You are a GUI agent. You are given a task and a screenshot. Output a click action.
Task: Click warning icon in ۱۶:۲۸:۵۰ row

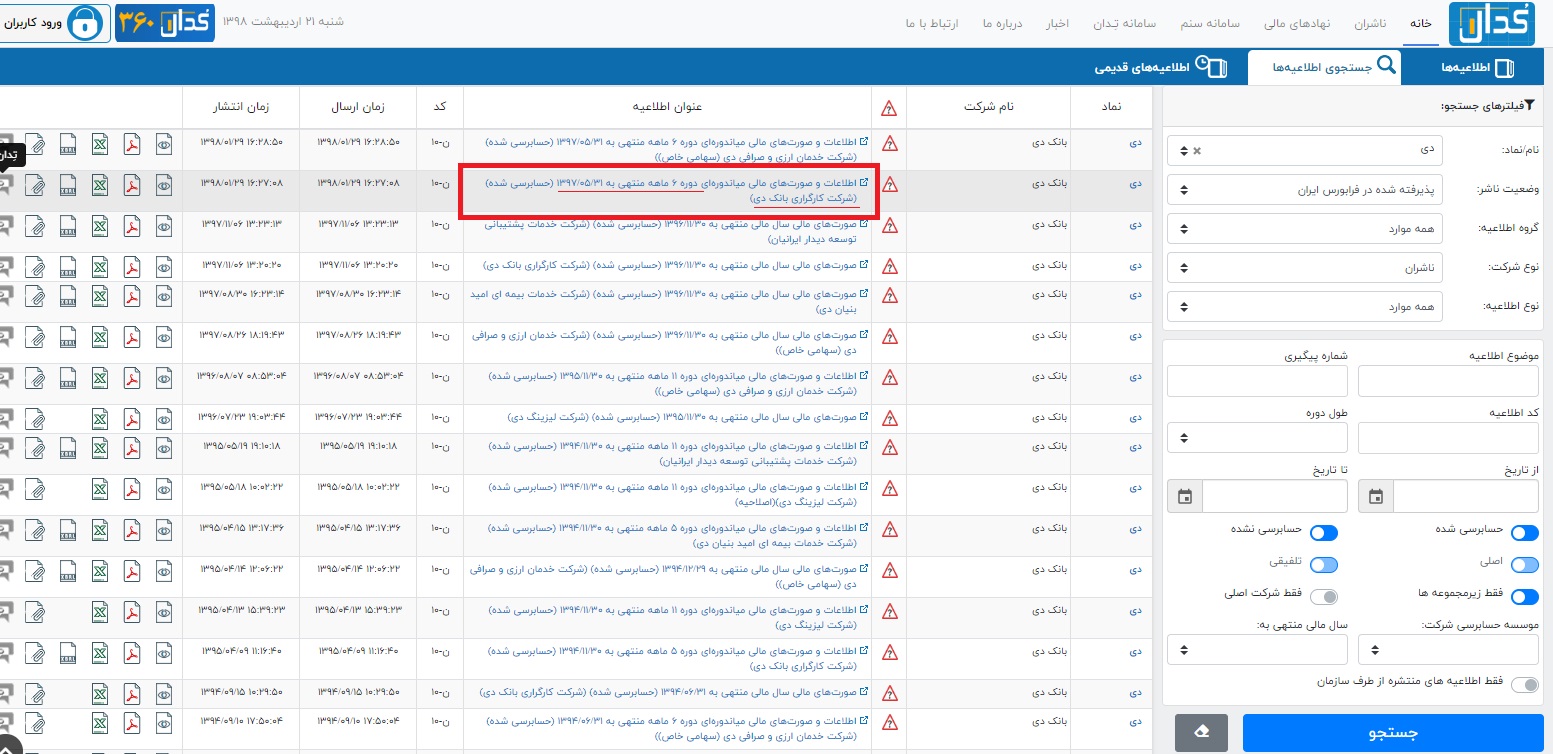889,144
